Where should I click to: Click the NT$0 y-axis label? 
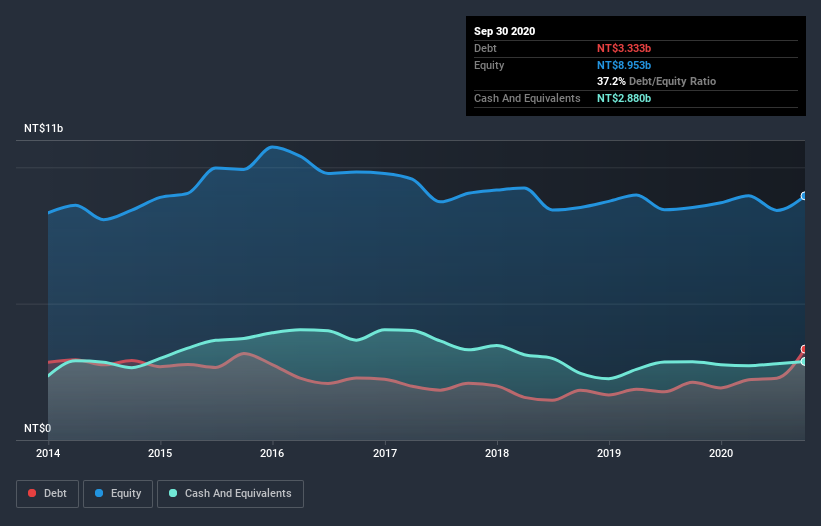click(x=38, y=428)
